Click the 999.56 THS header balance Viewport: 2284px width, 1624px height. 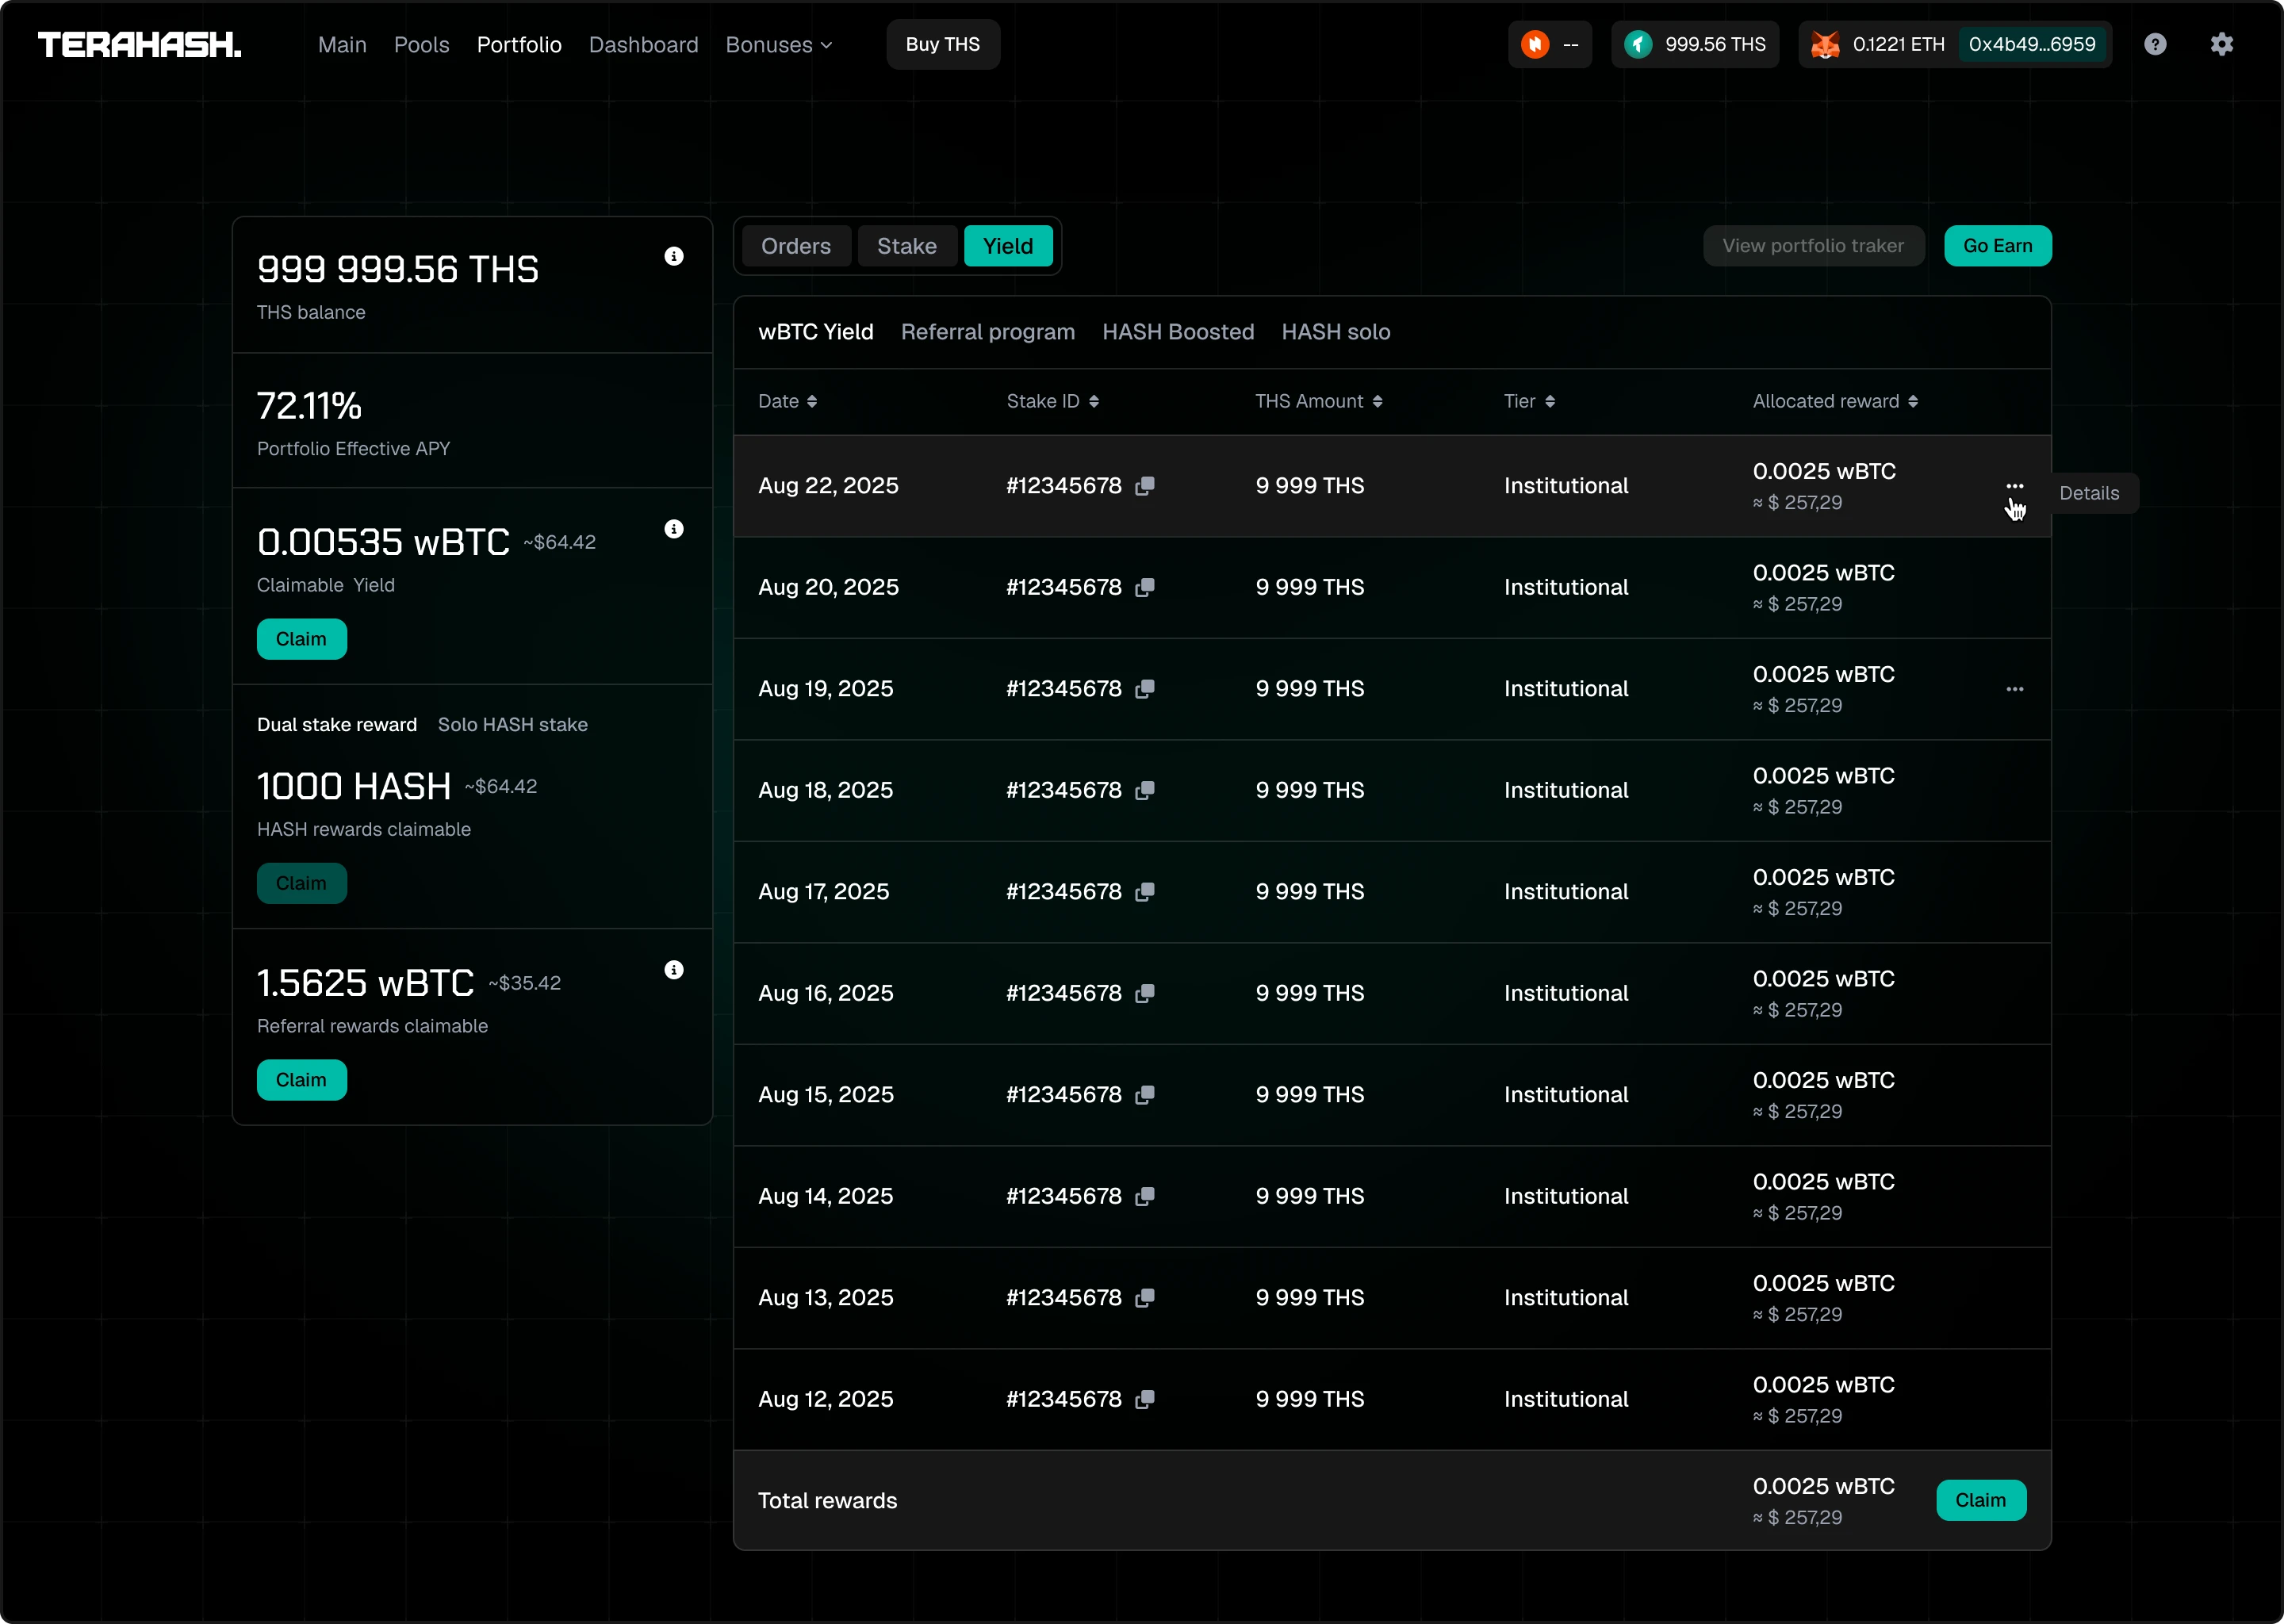1715,44
